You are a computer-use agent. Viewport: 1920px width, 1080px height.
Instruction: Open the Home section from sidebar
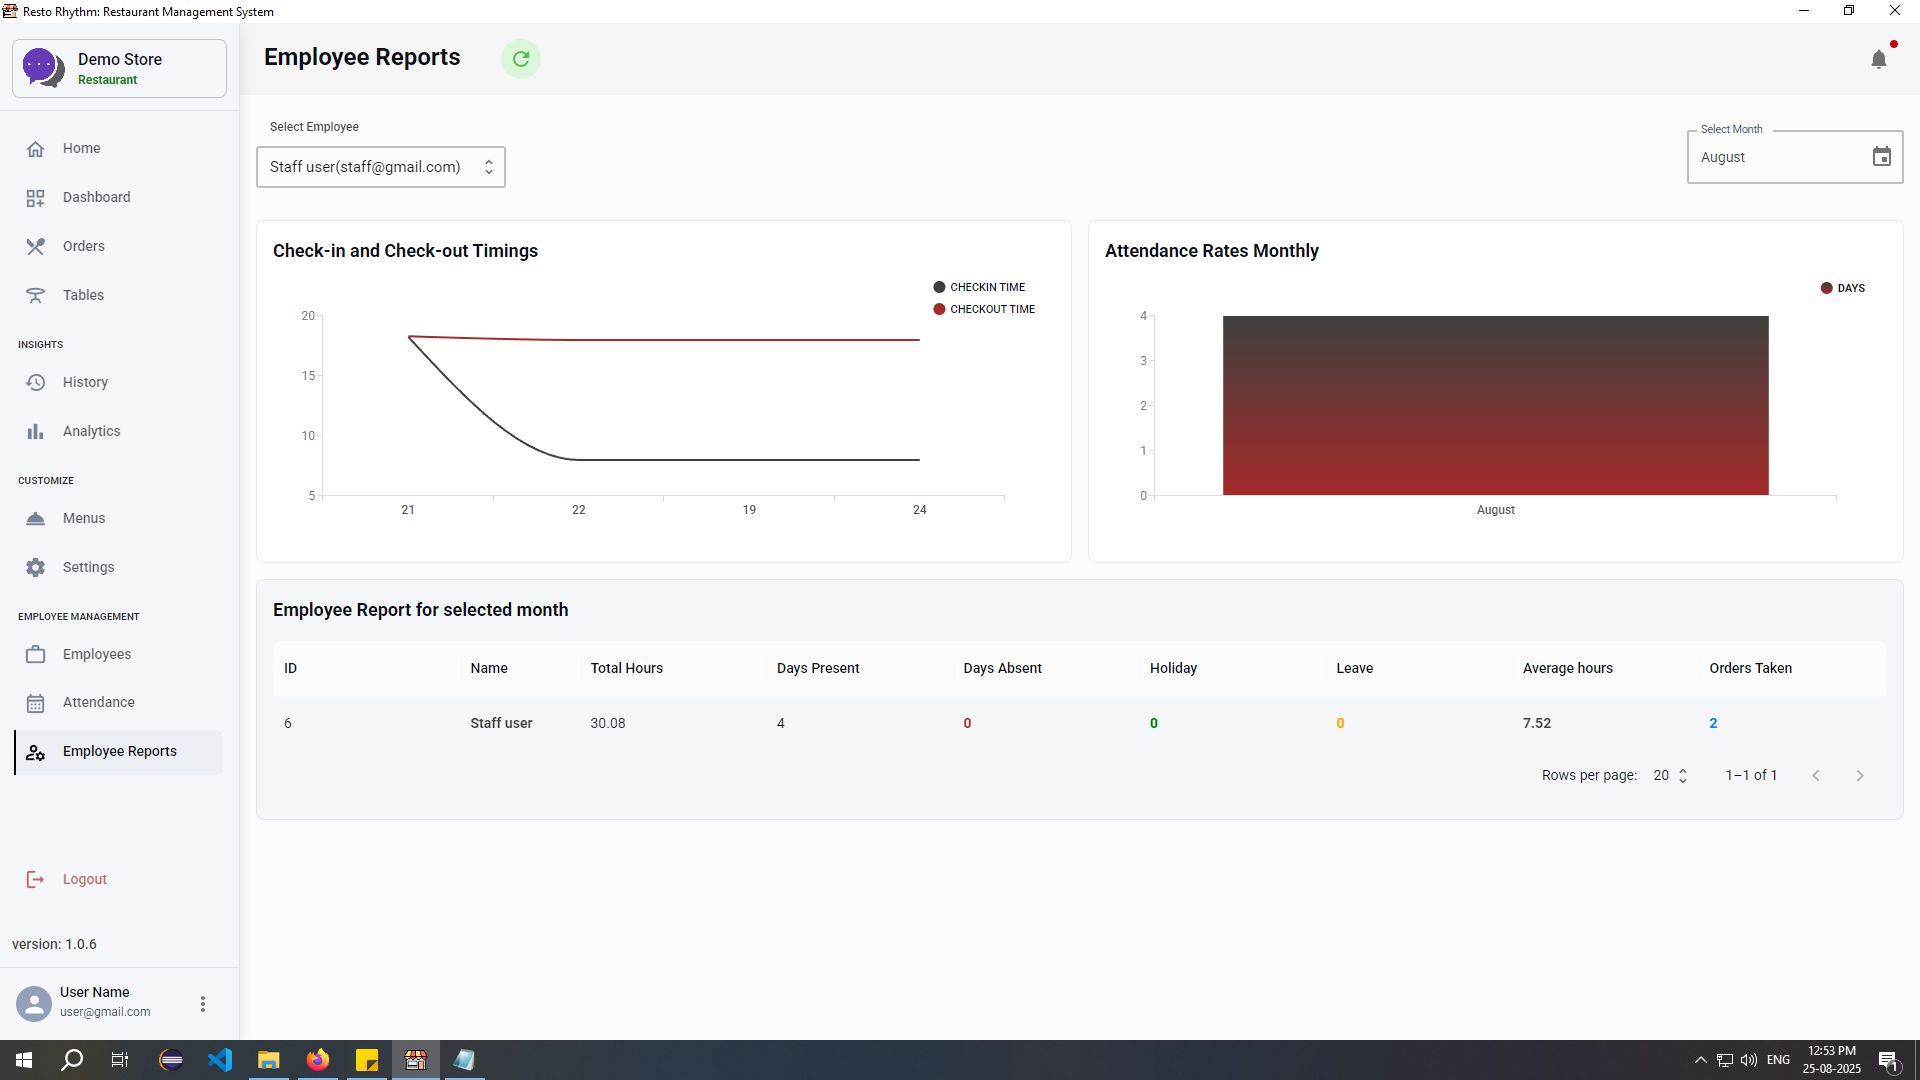36,148
